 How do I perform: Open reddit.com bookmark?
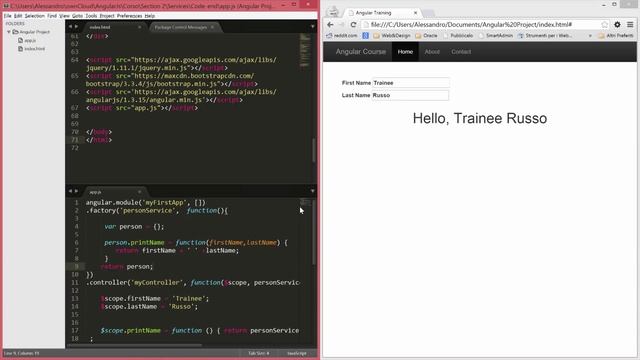click(342, 36)
